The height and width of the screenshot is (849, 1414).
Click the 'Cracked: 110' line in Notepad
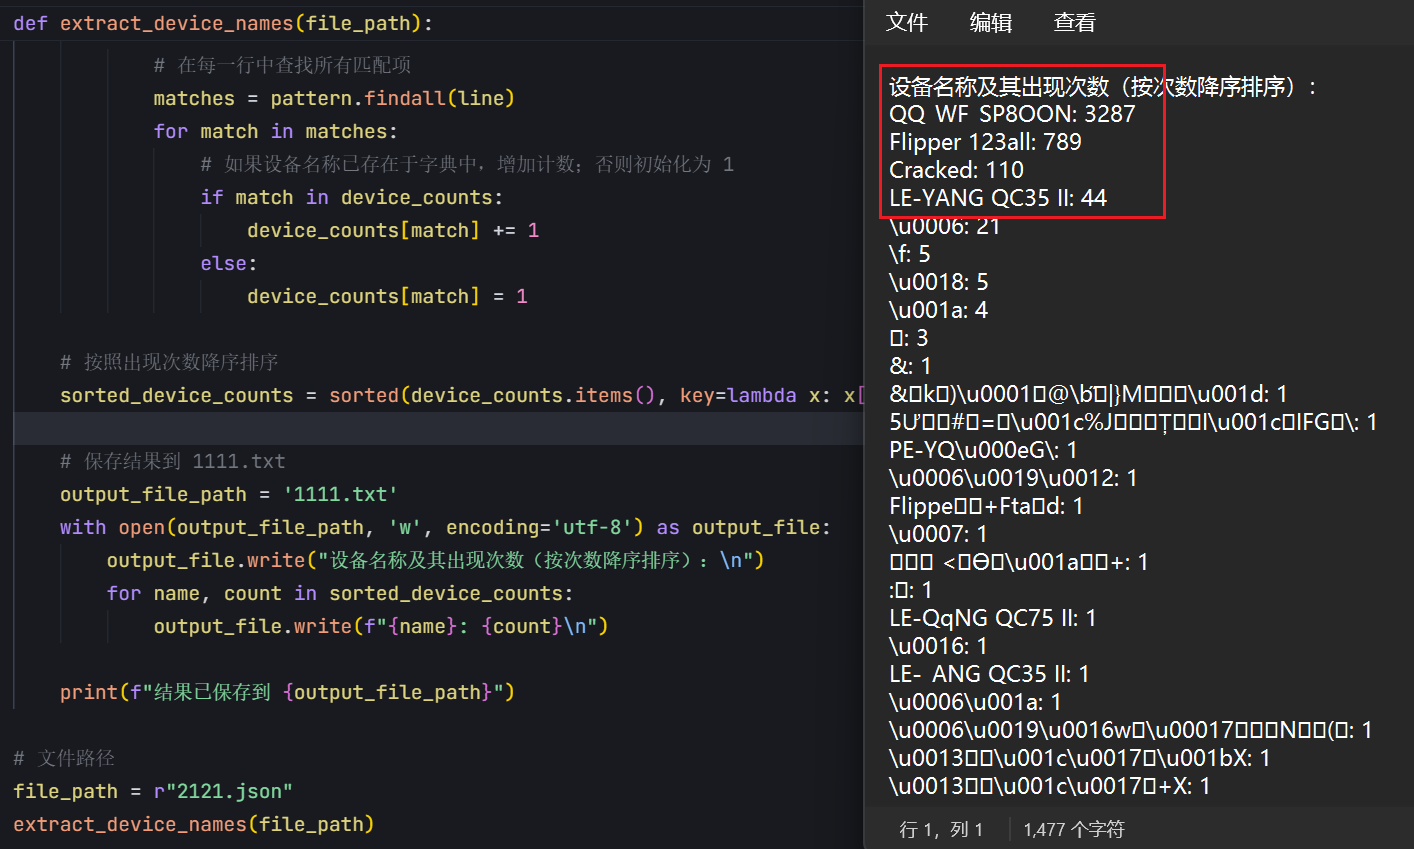[956, 170]
